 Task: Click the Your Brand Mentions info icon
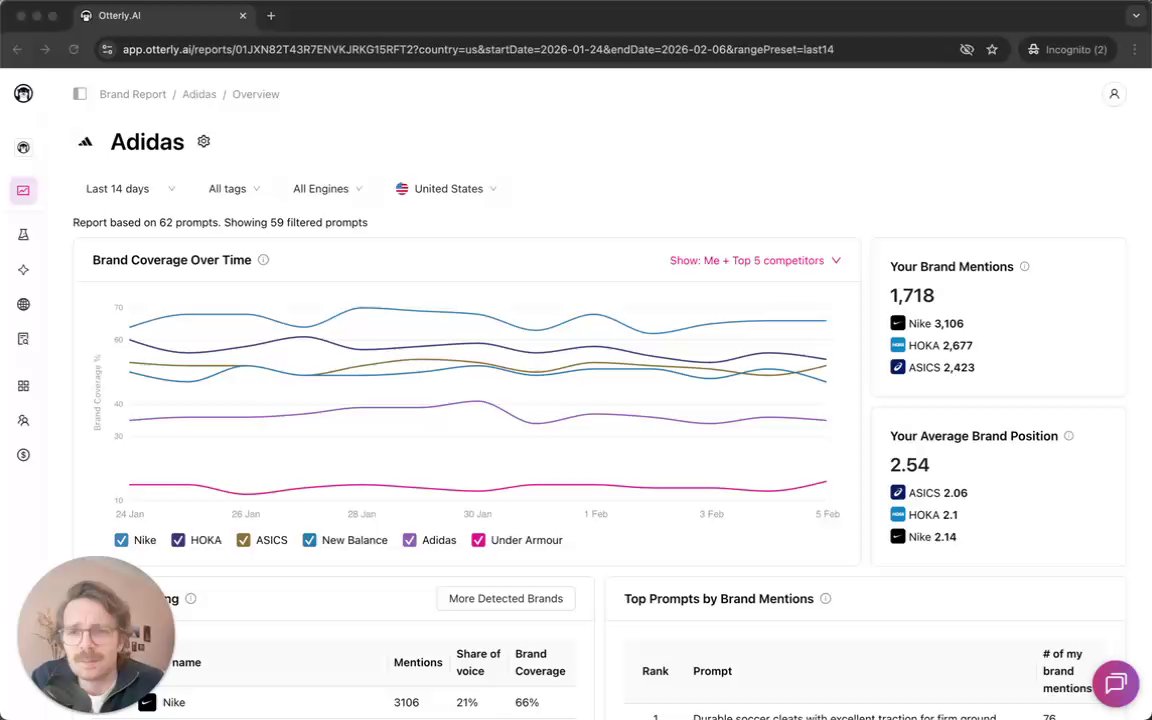click(x=1024, y=267)
